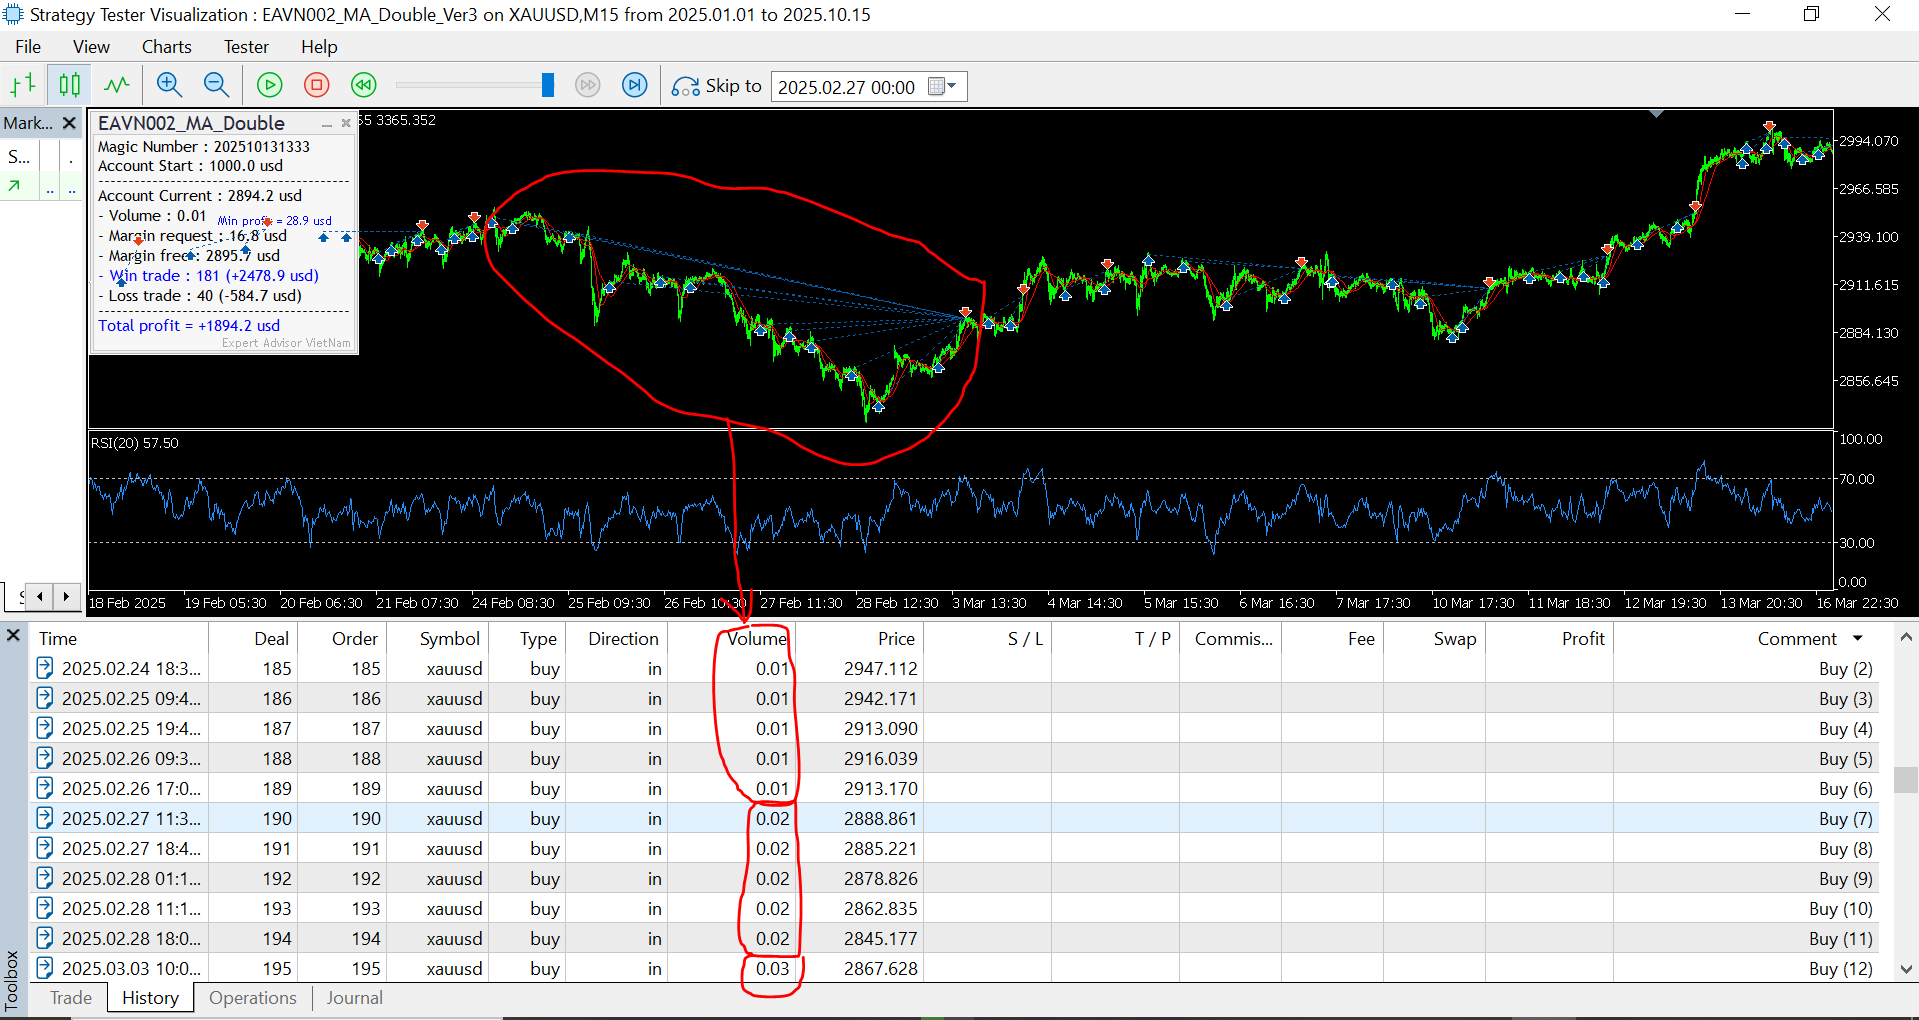This screenshot has height=1020, width=1919.
Task: Switch chart to line chart view
Action: click(117, 86)
